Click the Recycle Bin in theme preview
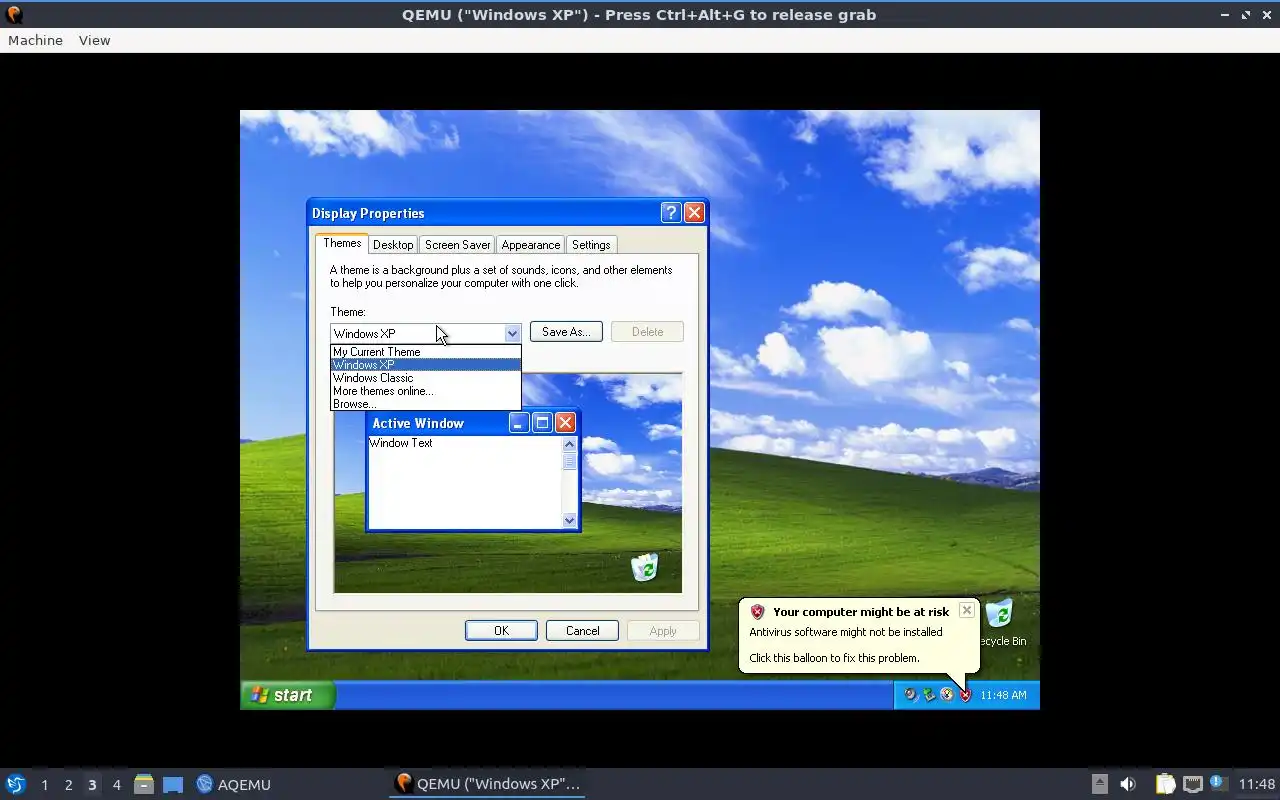1280x800 pixels. click(645, 567)
